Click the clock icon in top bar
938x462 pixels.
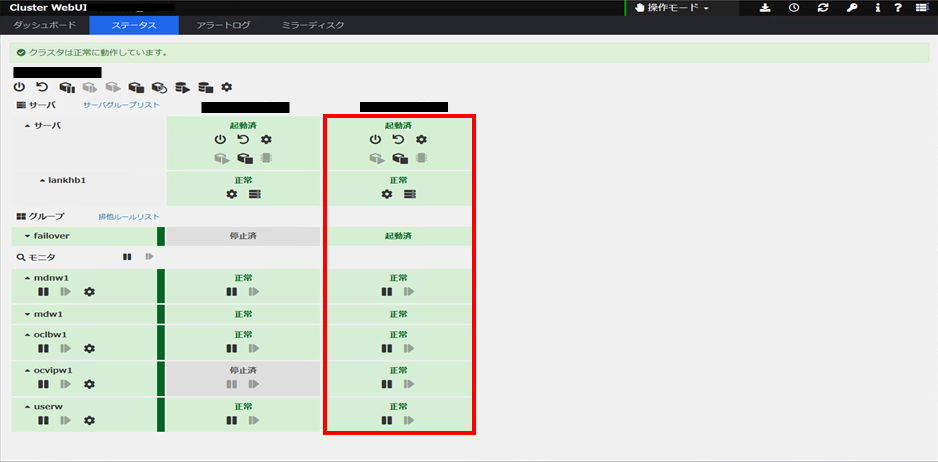[793, 8]
